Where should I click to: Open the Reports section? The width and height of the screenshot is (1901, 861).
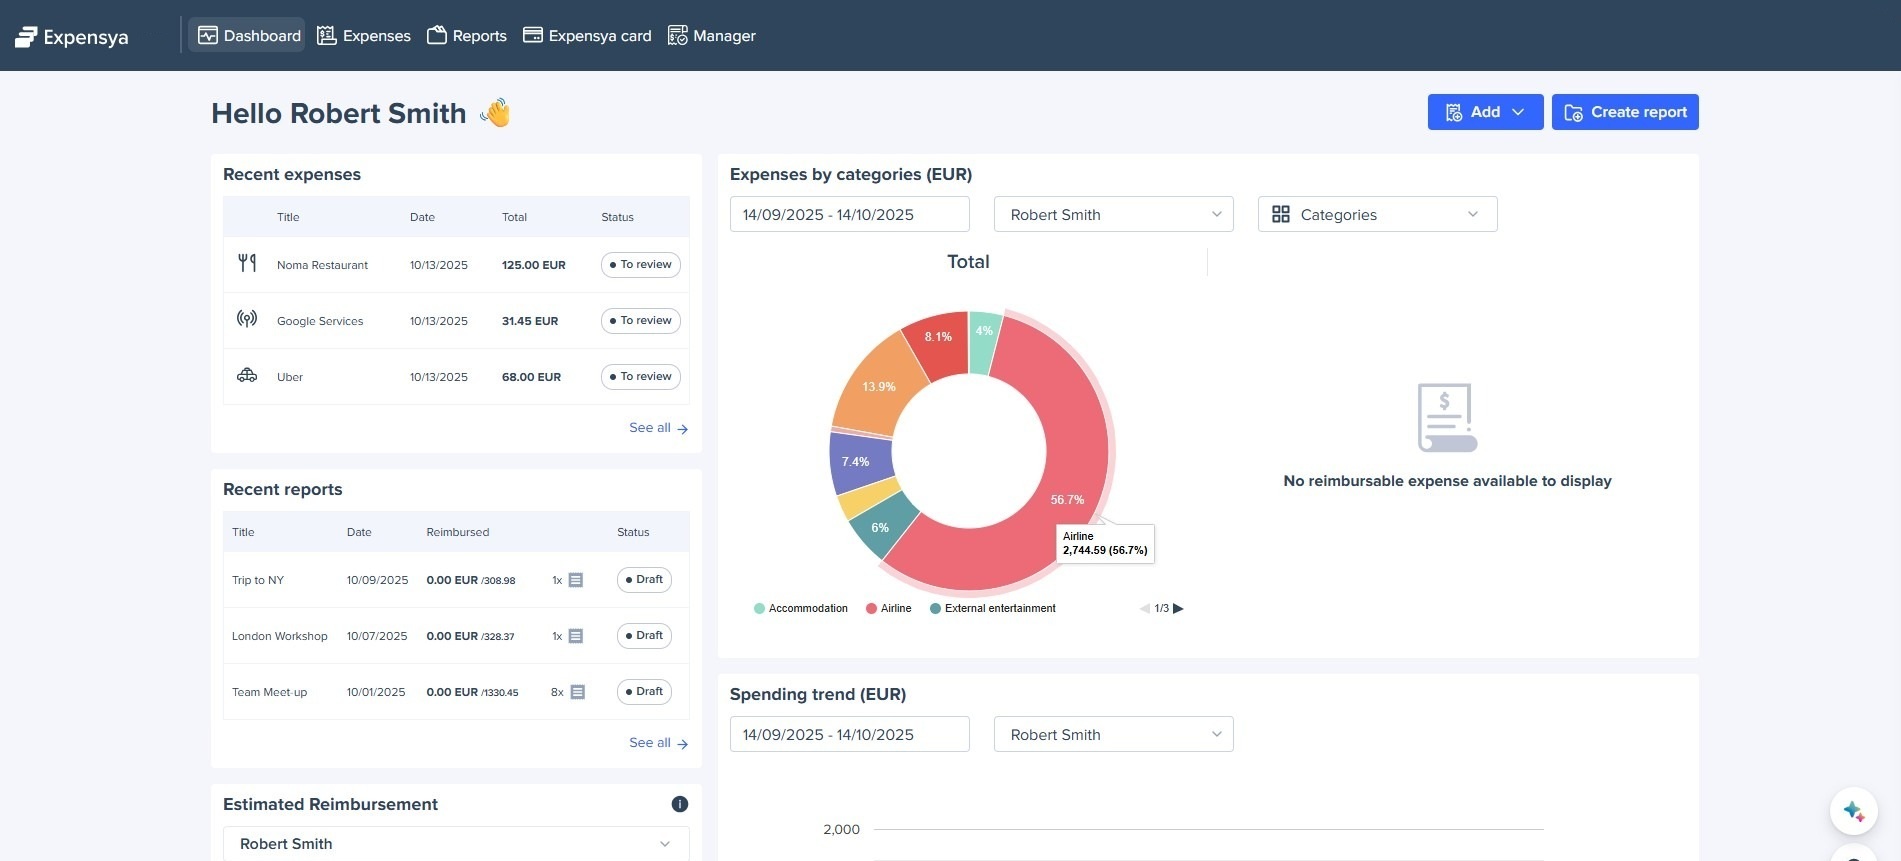(466, 36)
